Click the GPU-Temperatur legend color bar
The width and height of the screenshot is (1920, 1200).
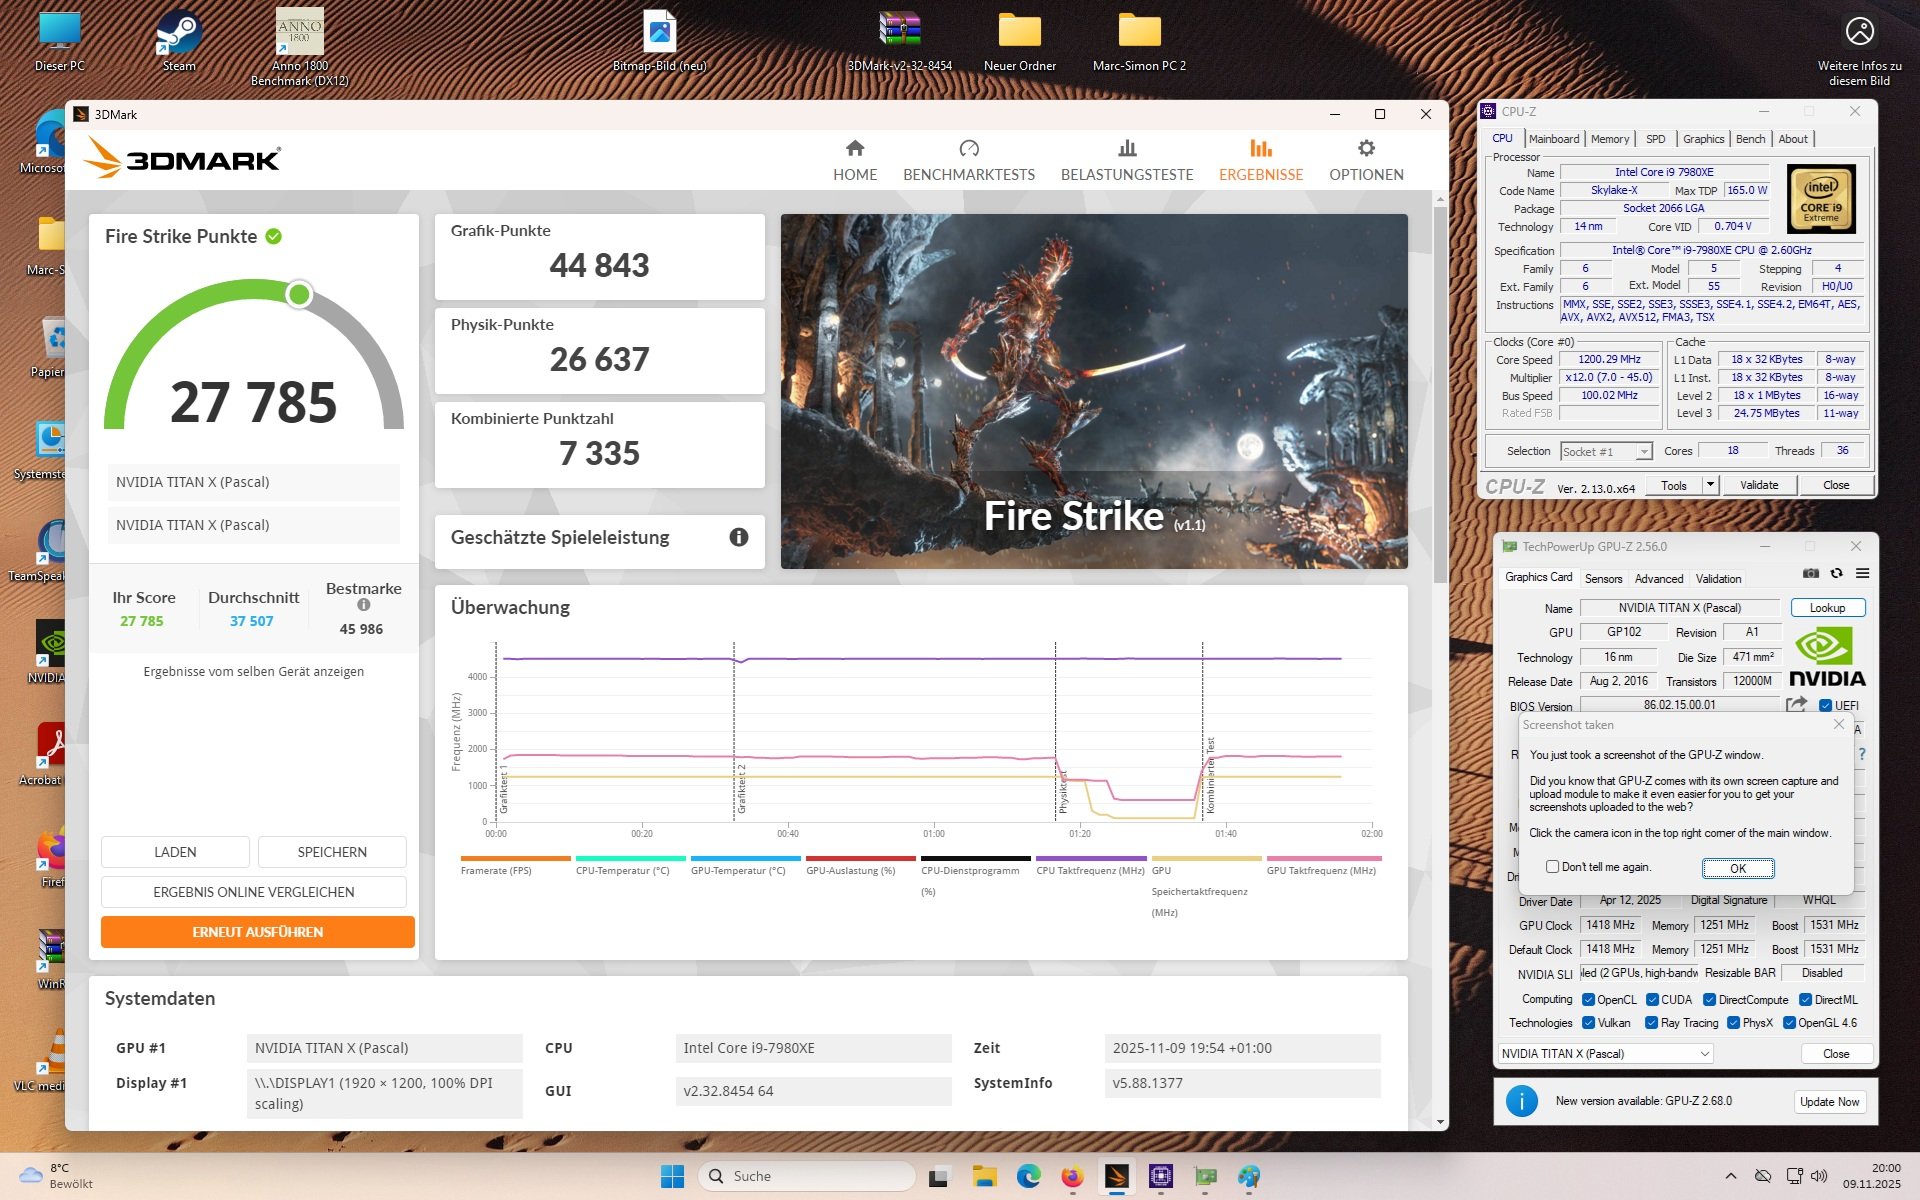(x=745, y=858)
